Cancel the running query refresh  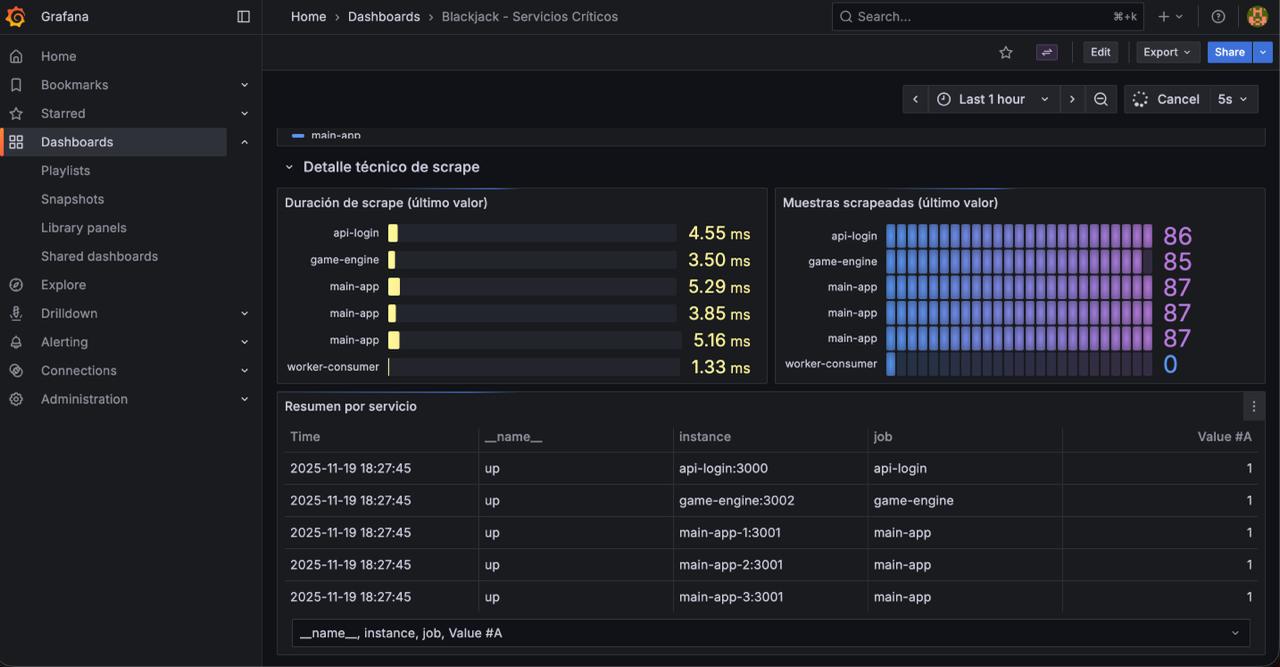1166,99
